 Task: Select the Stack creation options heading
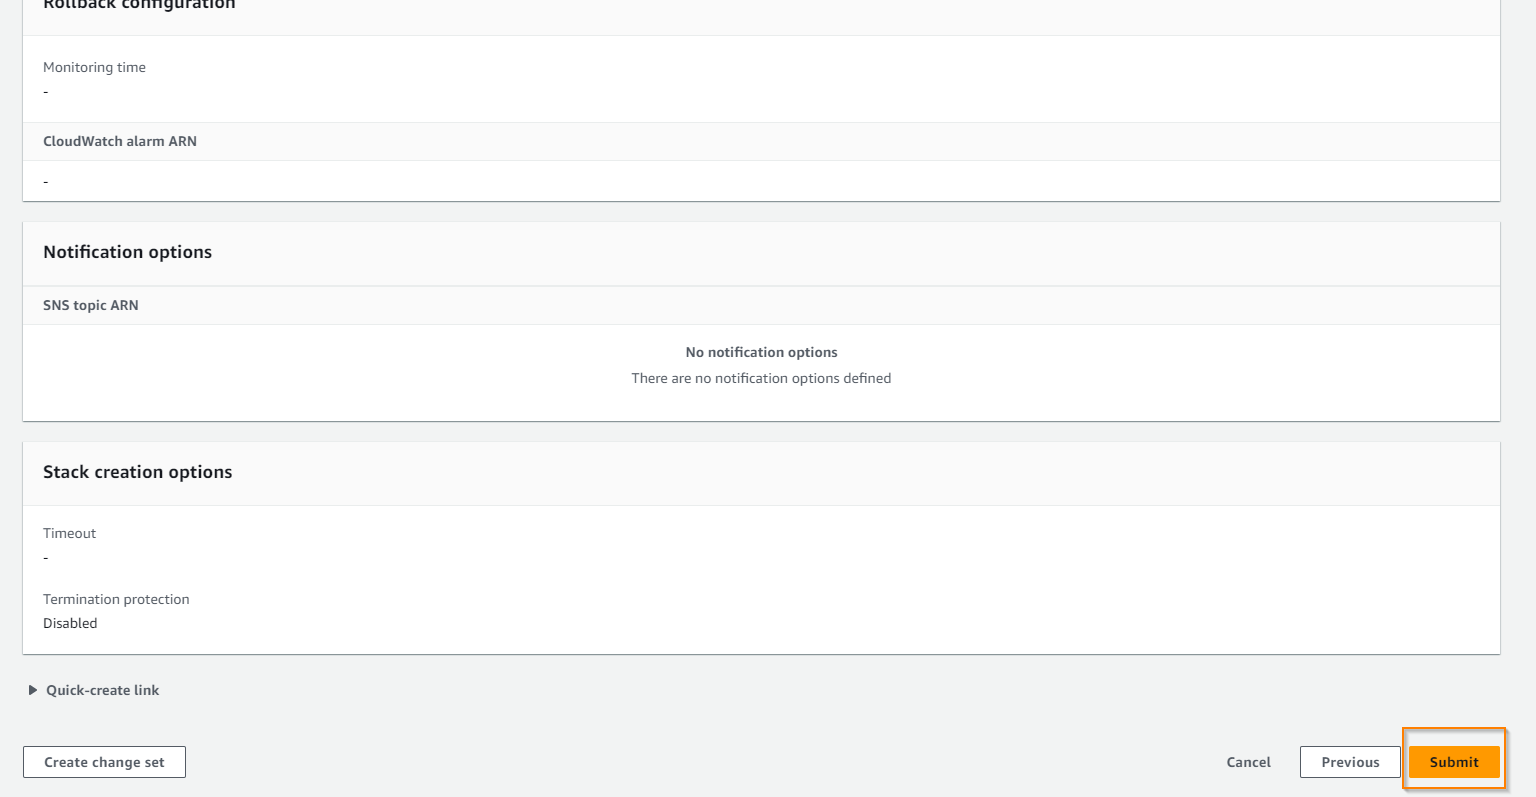point(137,472)
